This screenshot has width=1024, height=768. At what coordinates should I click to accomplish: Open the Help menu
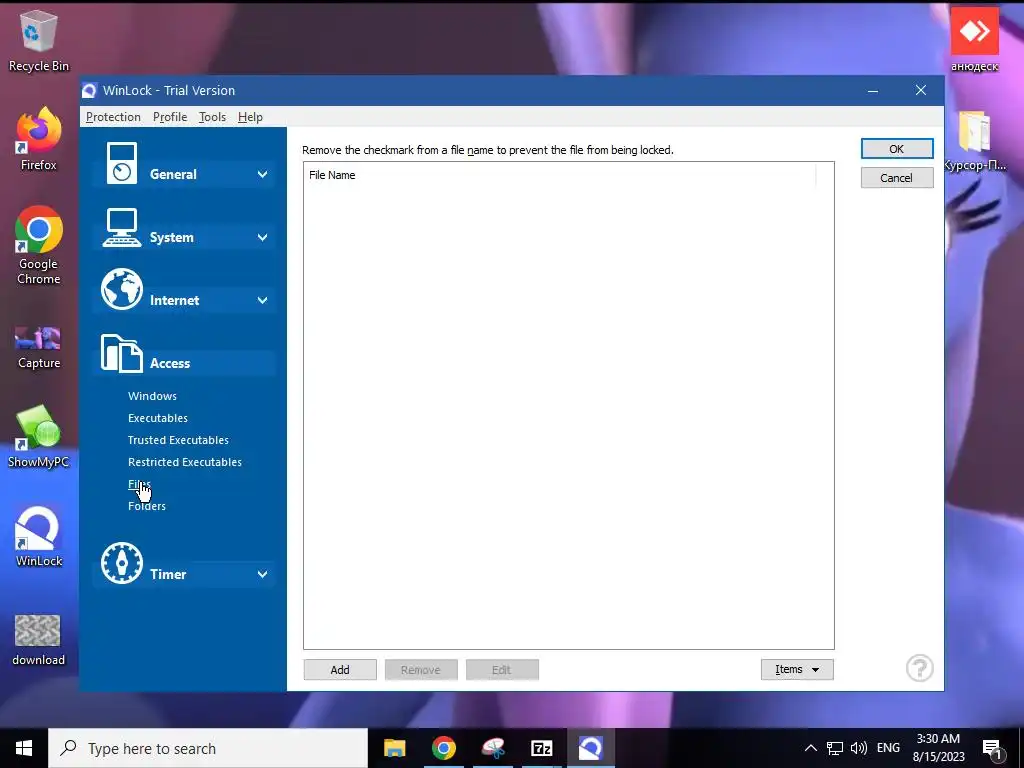pos(250,117)
